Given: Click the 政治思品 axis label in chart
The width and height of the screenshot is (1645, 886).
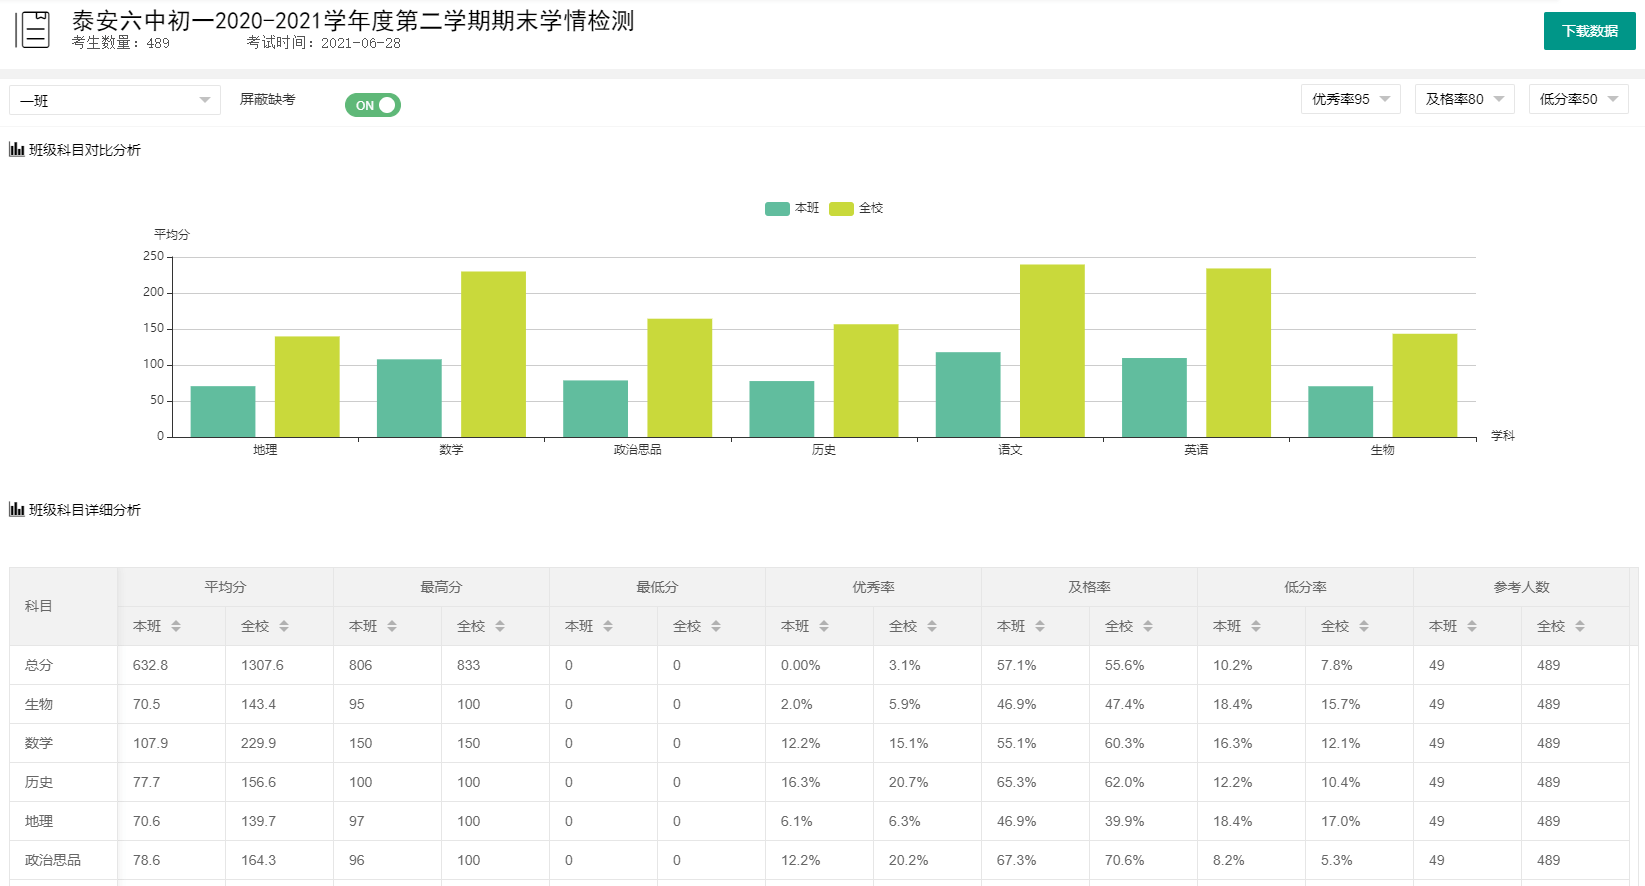Looking at the screenshot, I should 638,450.
